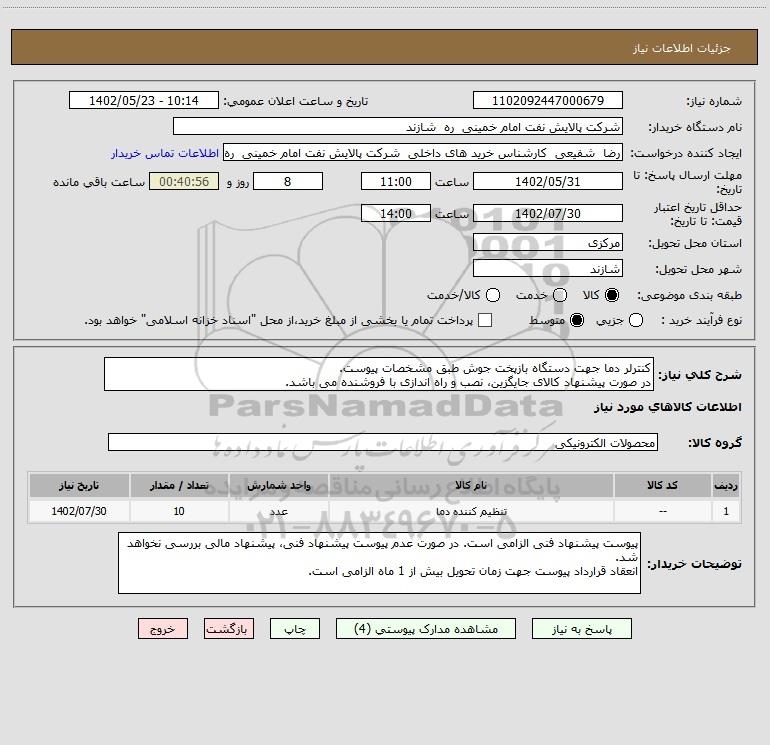The height and width of the screenshot is (745, 770).
Task: Click the request creator field رضا شفیعی
Action: pos(423,153)
